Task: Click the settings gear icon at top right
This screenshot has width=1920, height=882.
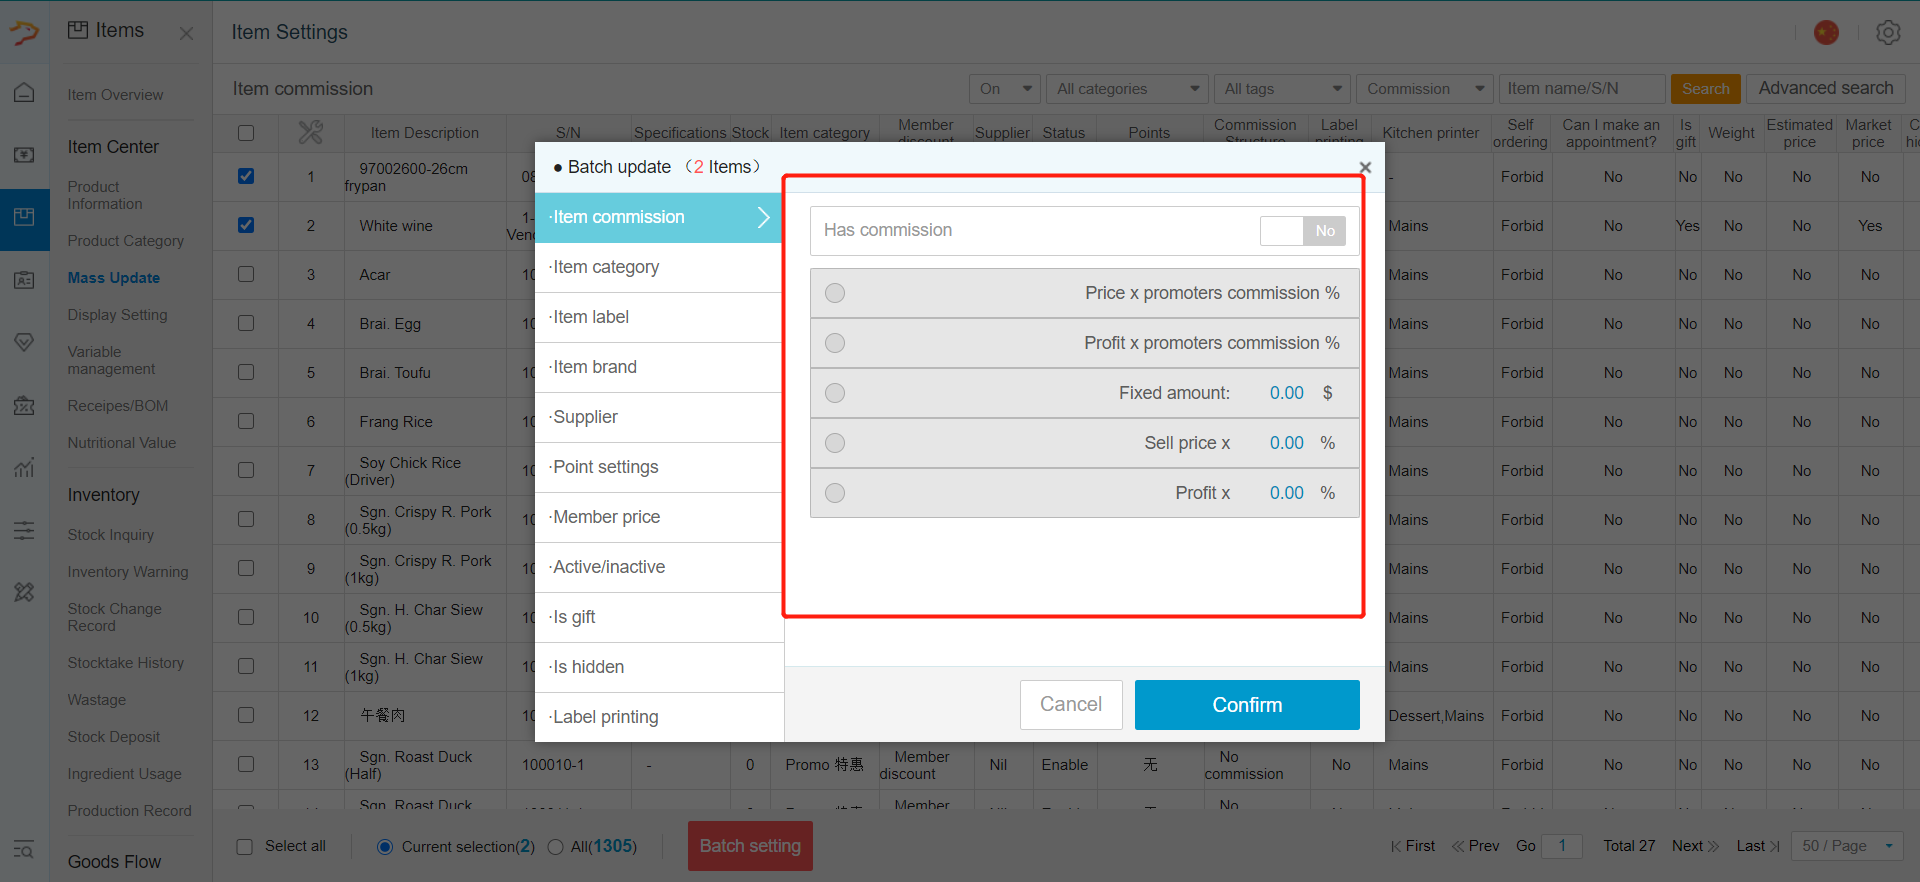Action: (1888, 32)
